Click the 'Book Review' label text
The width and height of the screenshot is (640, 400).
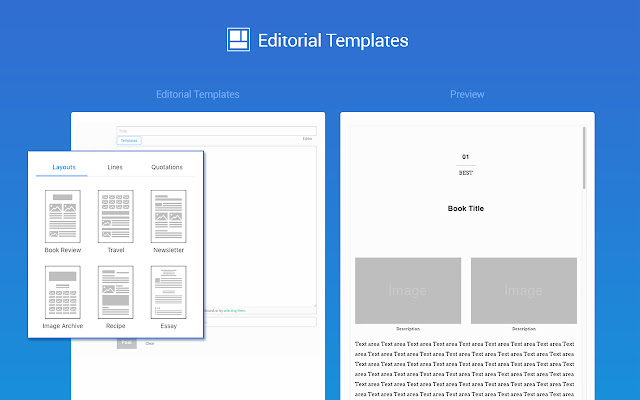(x=63, y=250)
